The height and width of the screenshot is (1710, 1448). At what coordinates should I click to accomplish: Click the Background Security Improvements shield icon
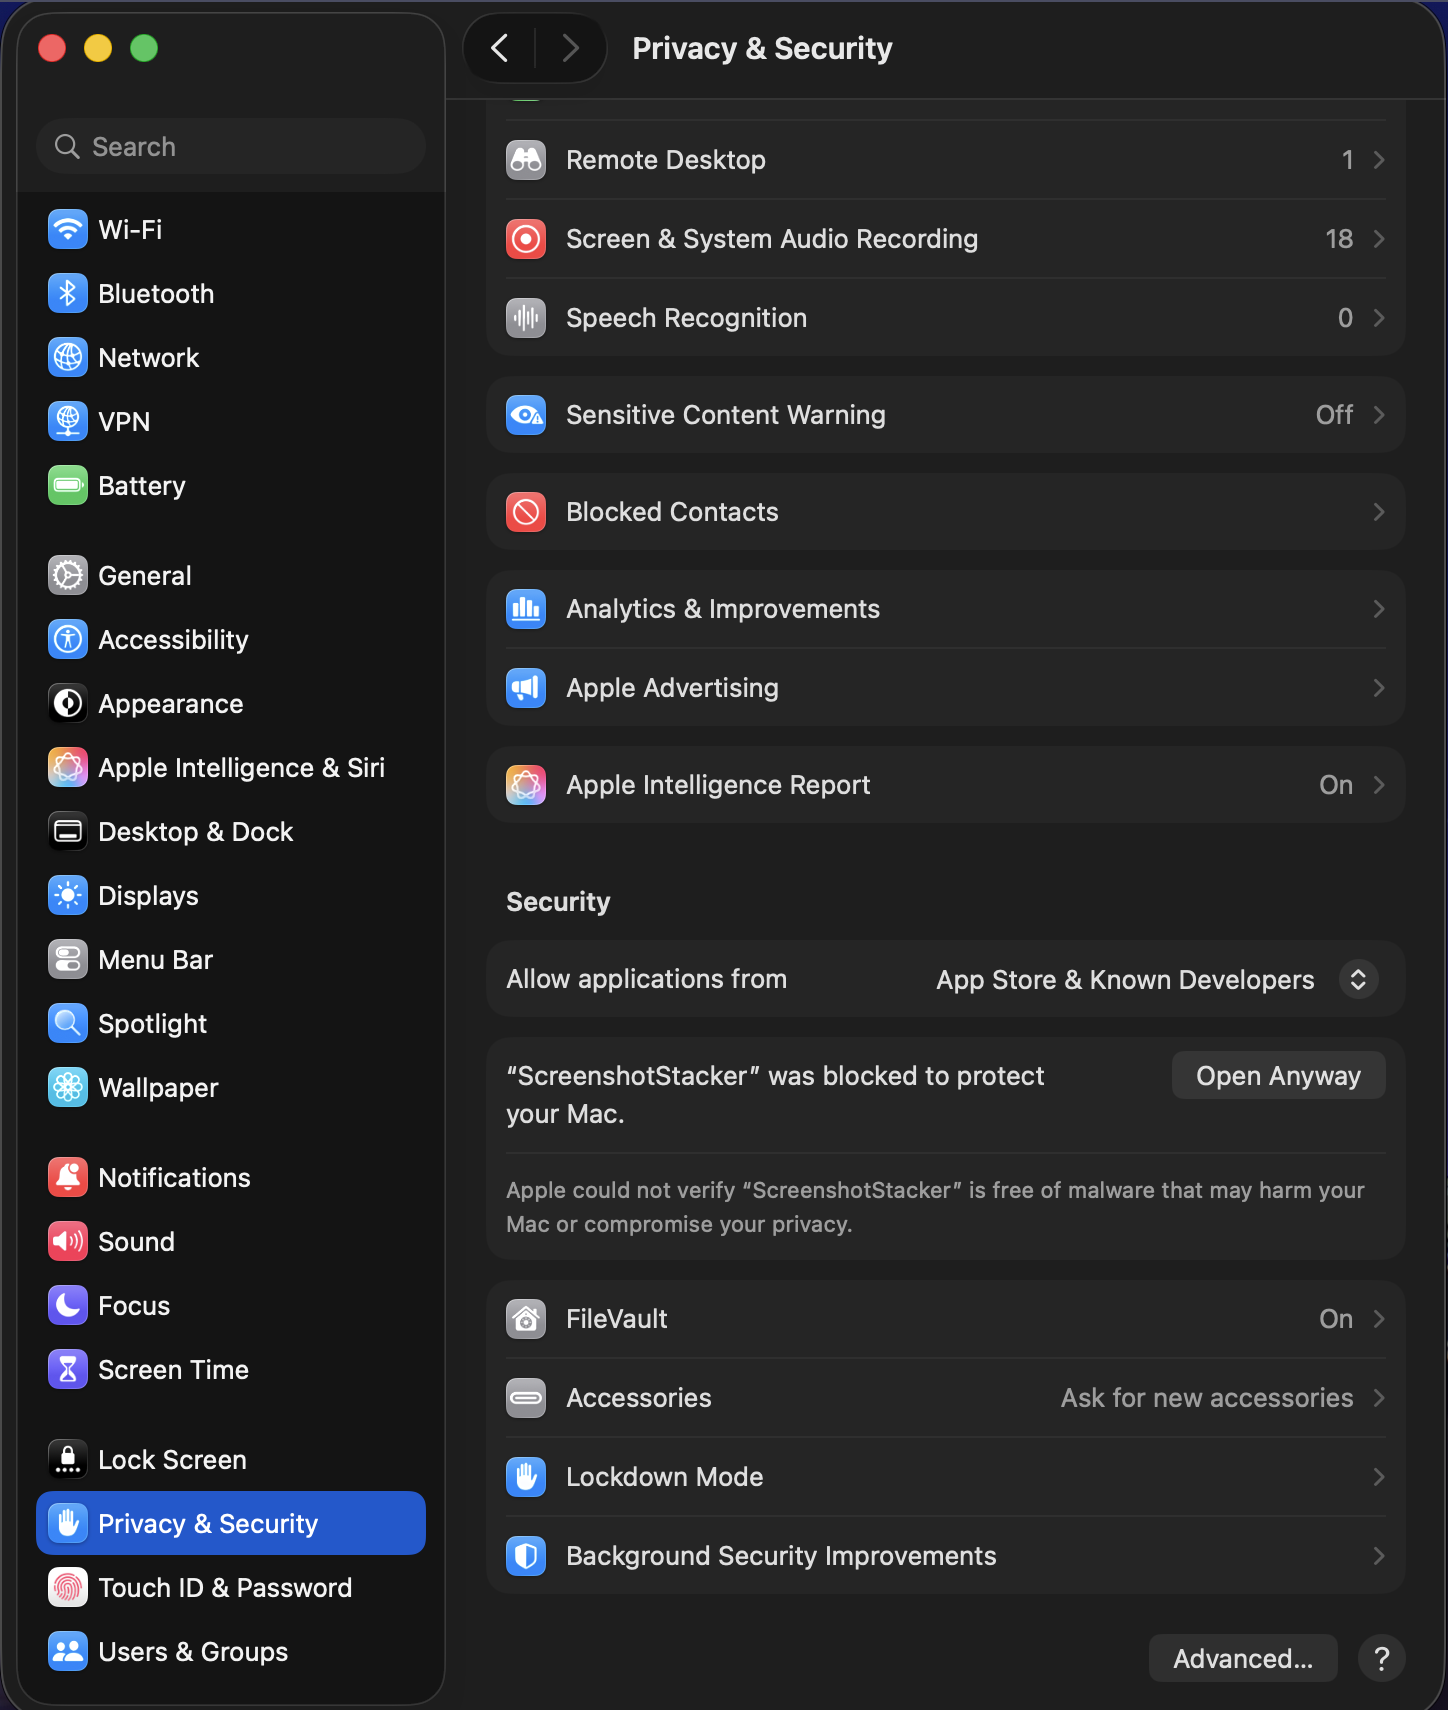point(526,1556)
